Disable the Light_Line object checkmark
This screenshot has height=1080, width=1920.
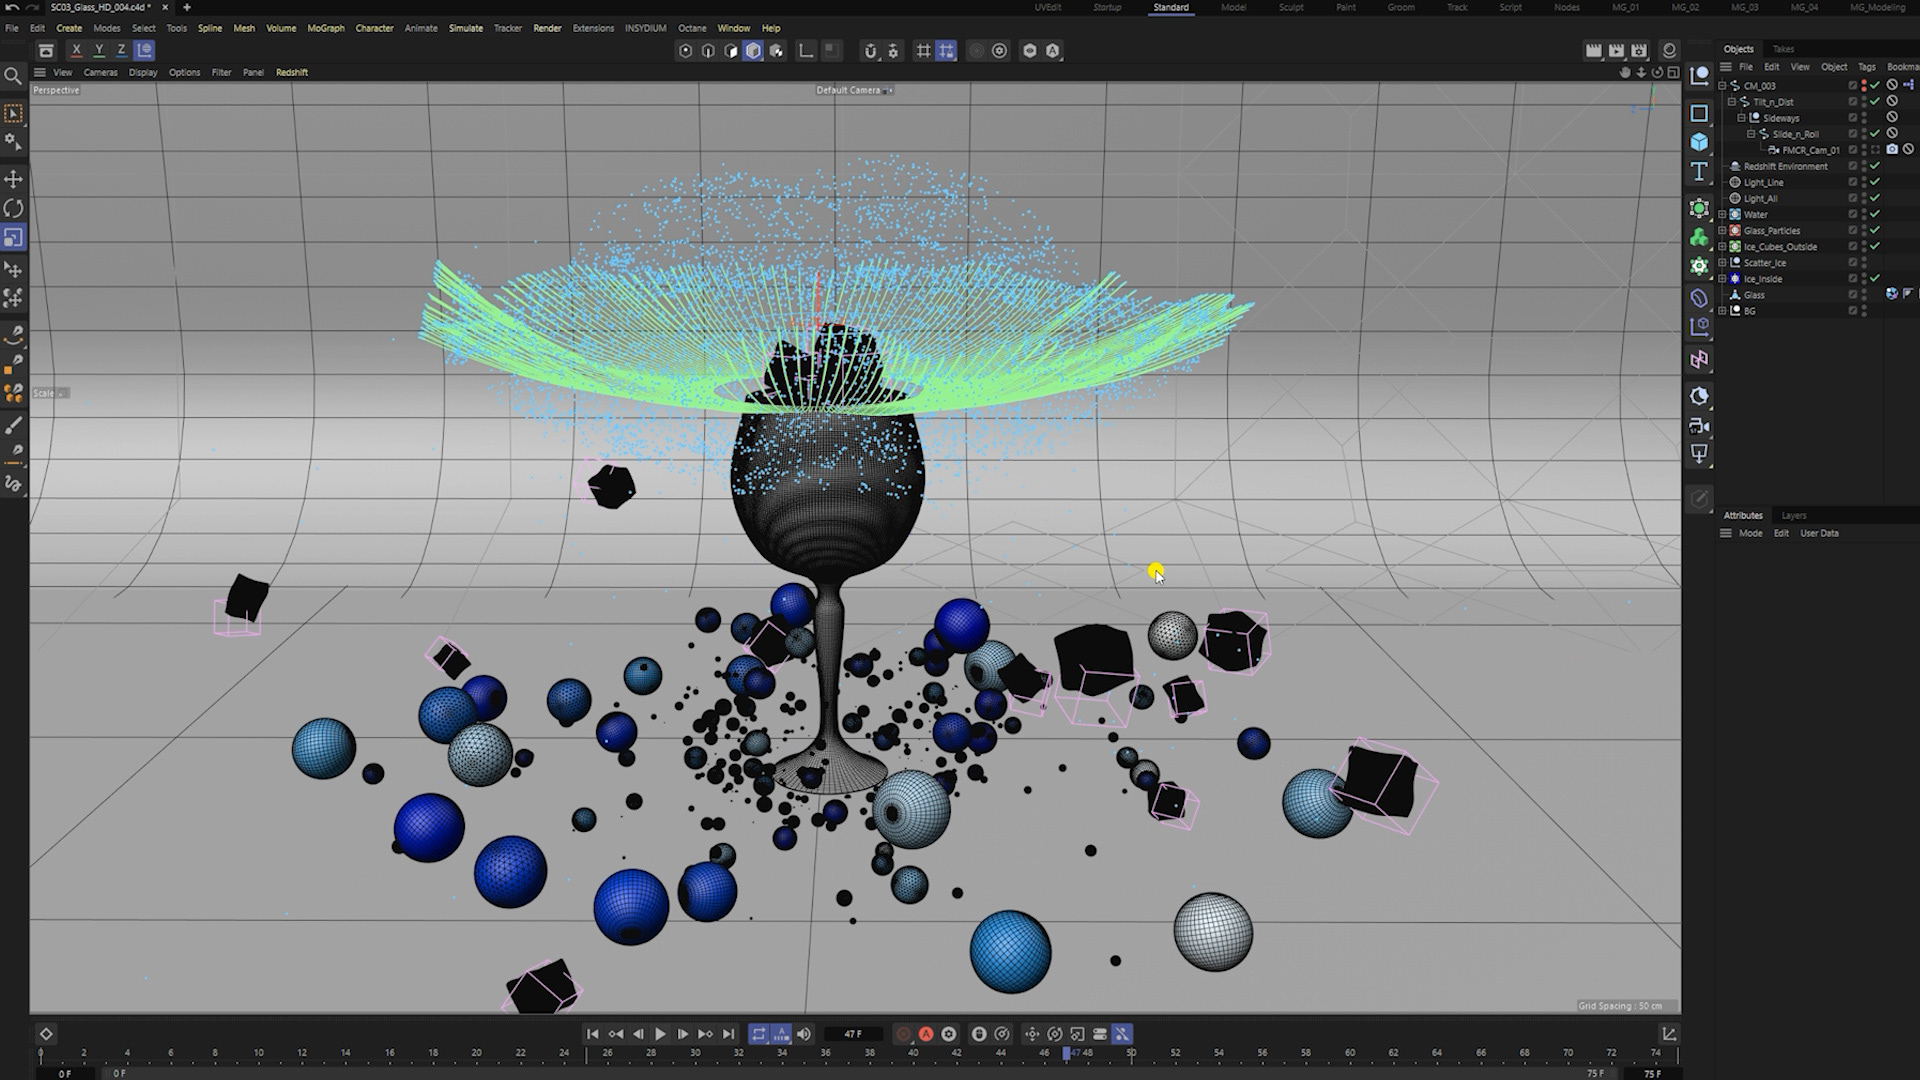(1875, 182)
